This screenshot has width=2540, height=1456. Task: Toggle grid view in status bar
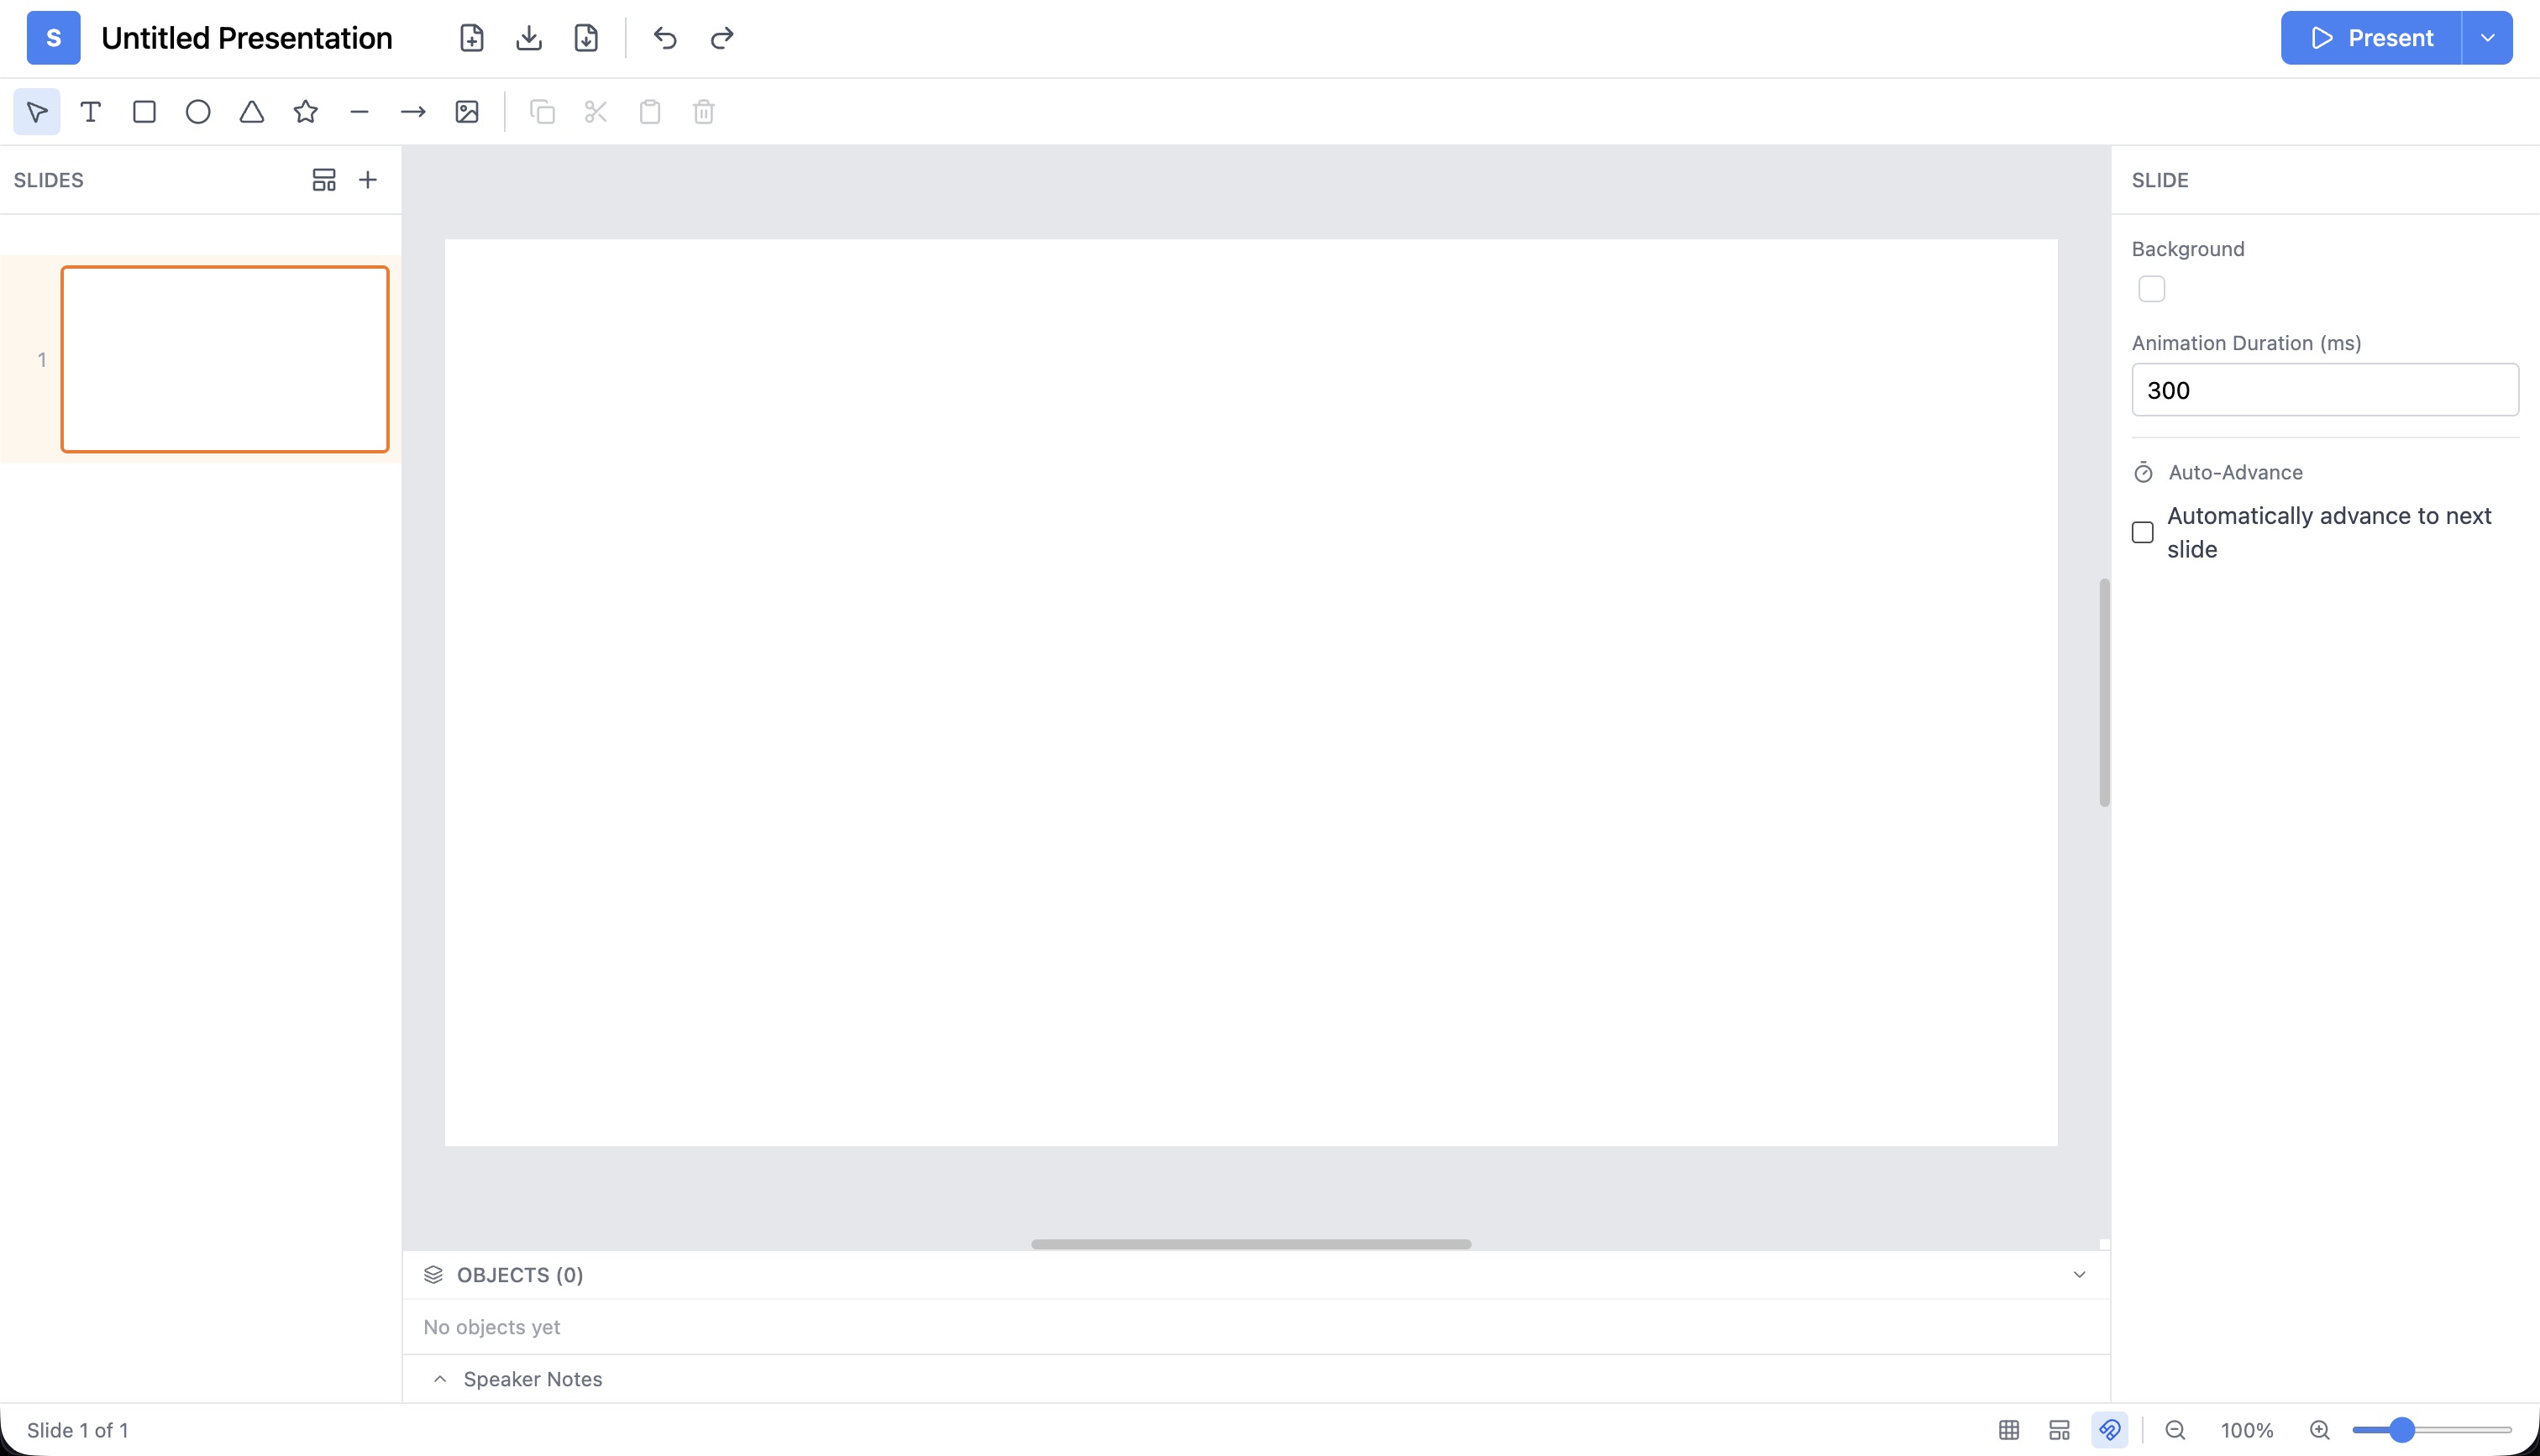[2009, 1430]
